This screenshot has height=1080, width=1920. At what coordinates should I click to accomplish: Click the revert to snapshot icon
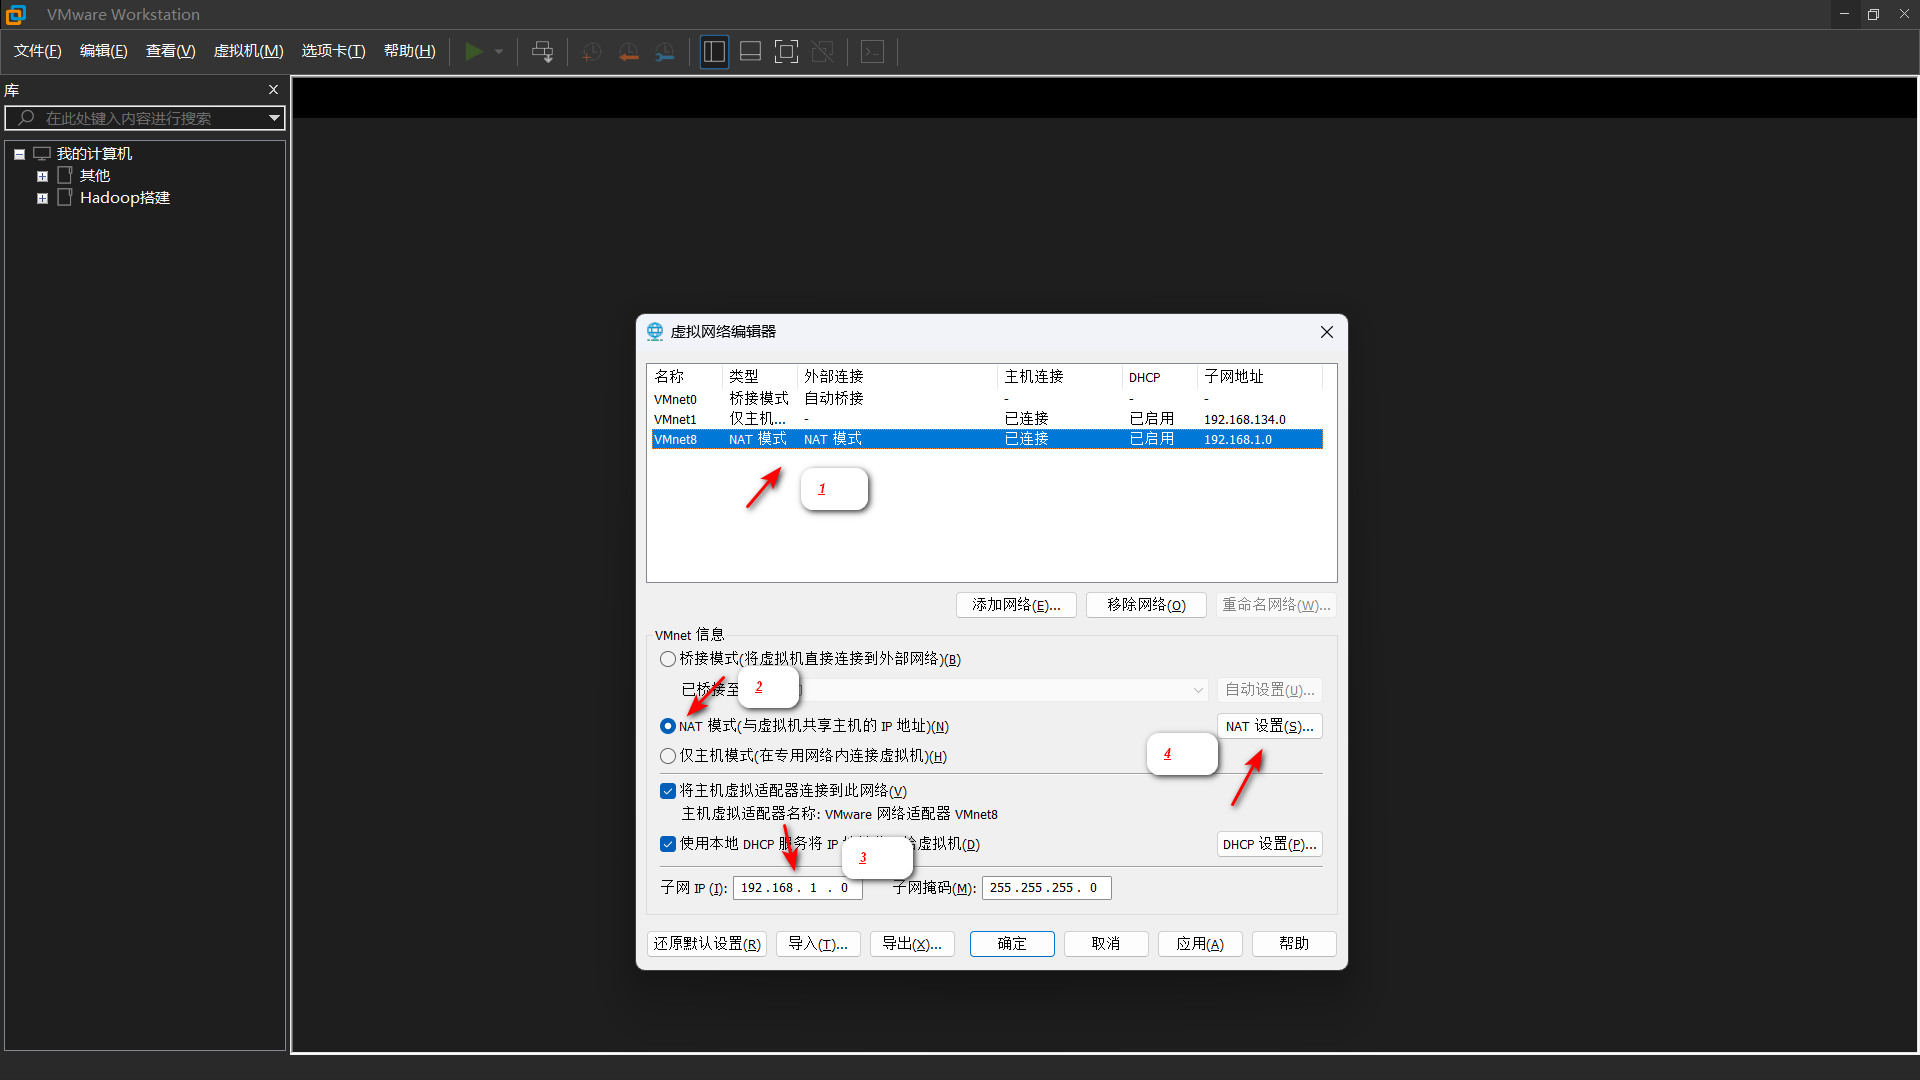tap(628, 52)
